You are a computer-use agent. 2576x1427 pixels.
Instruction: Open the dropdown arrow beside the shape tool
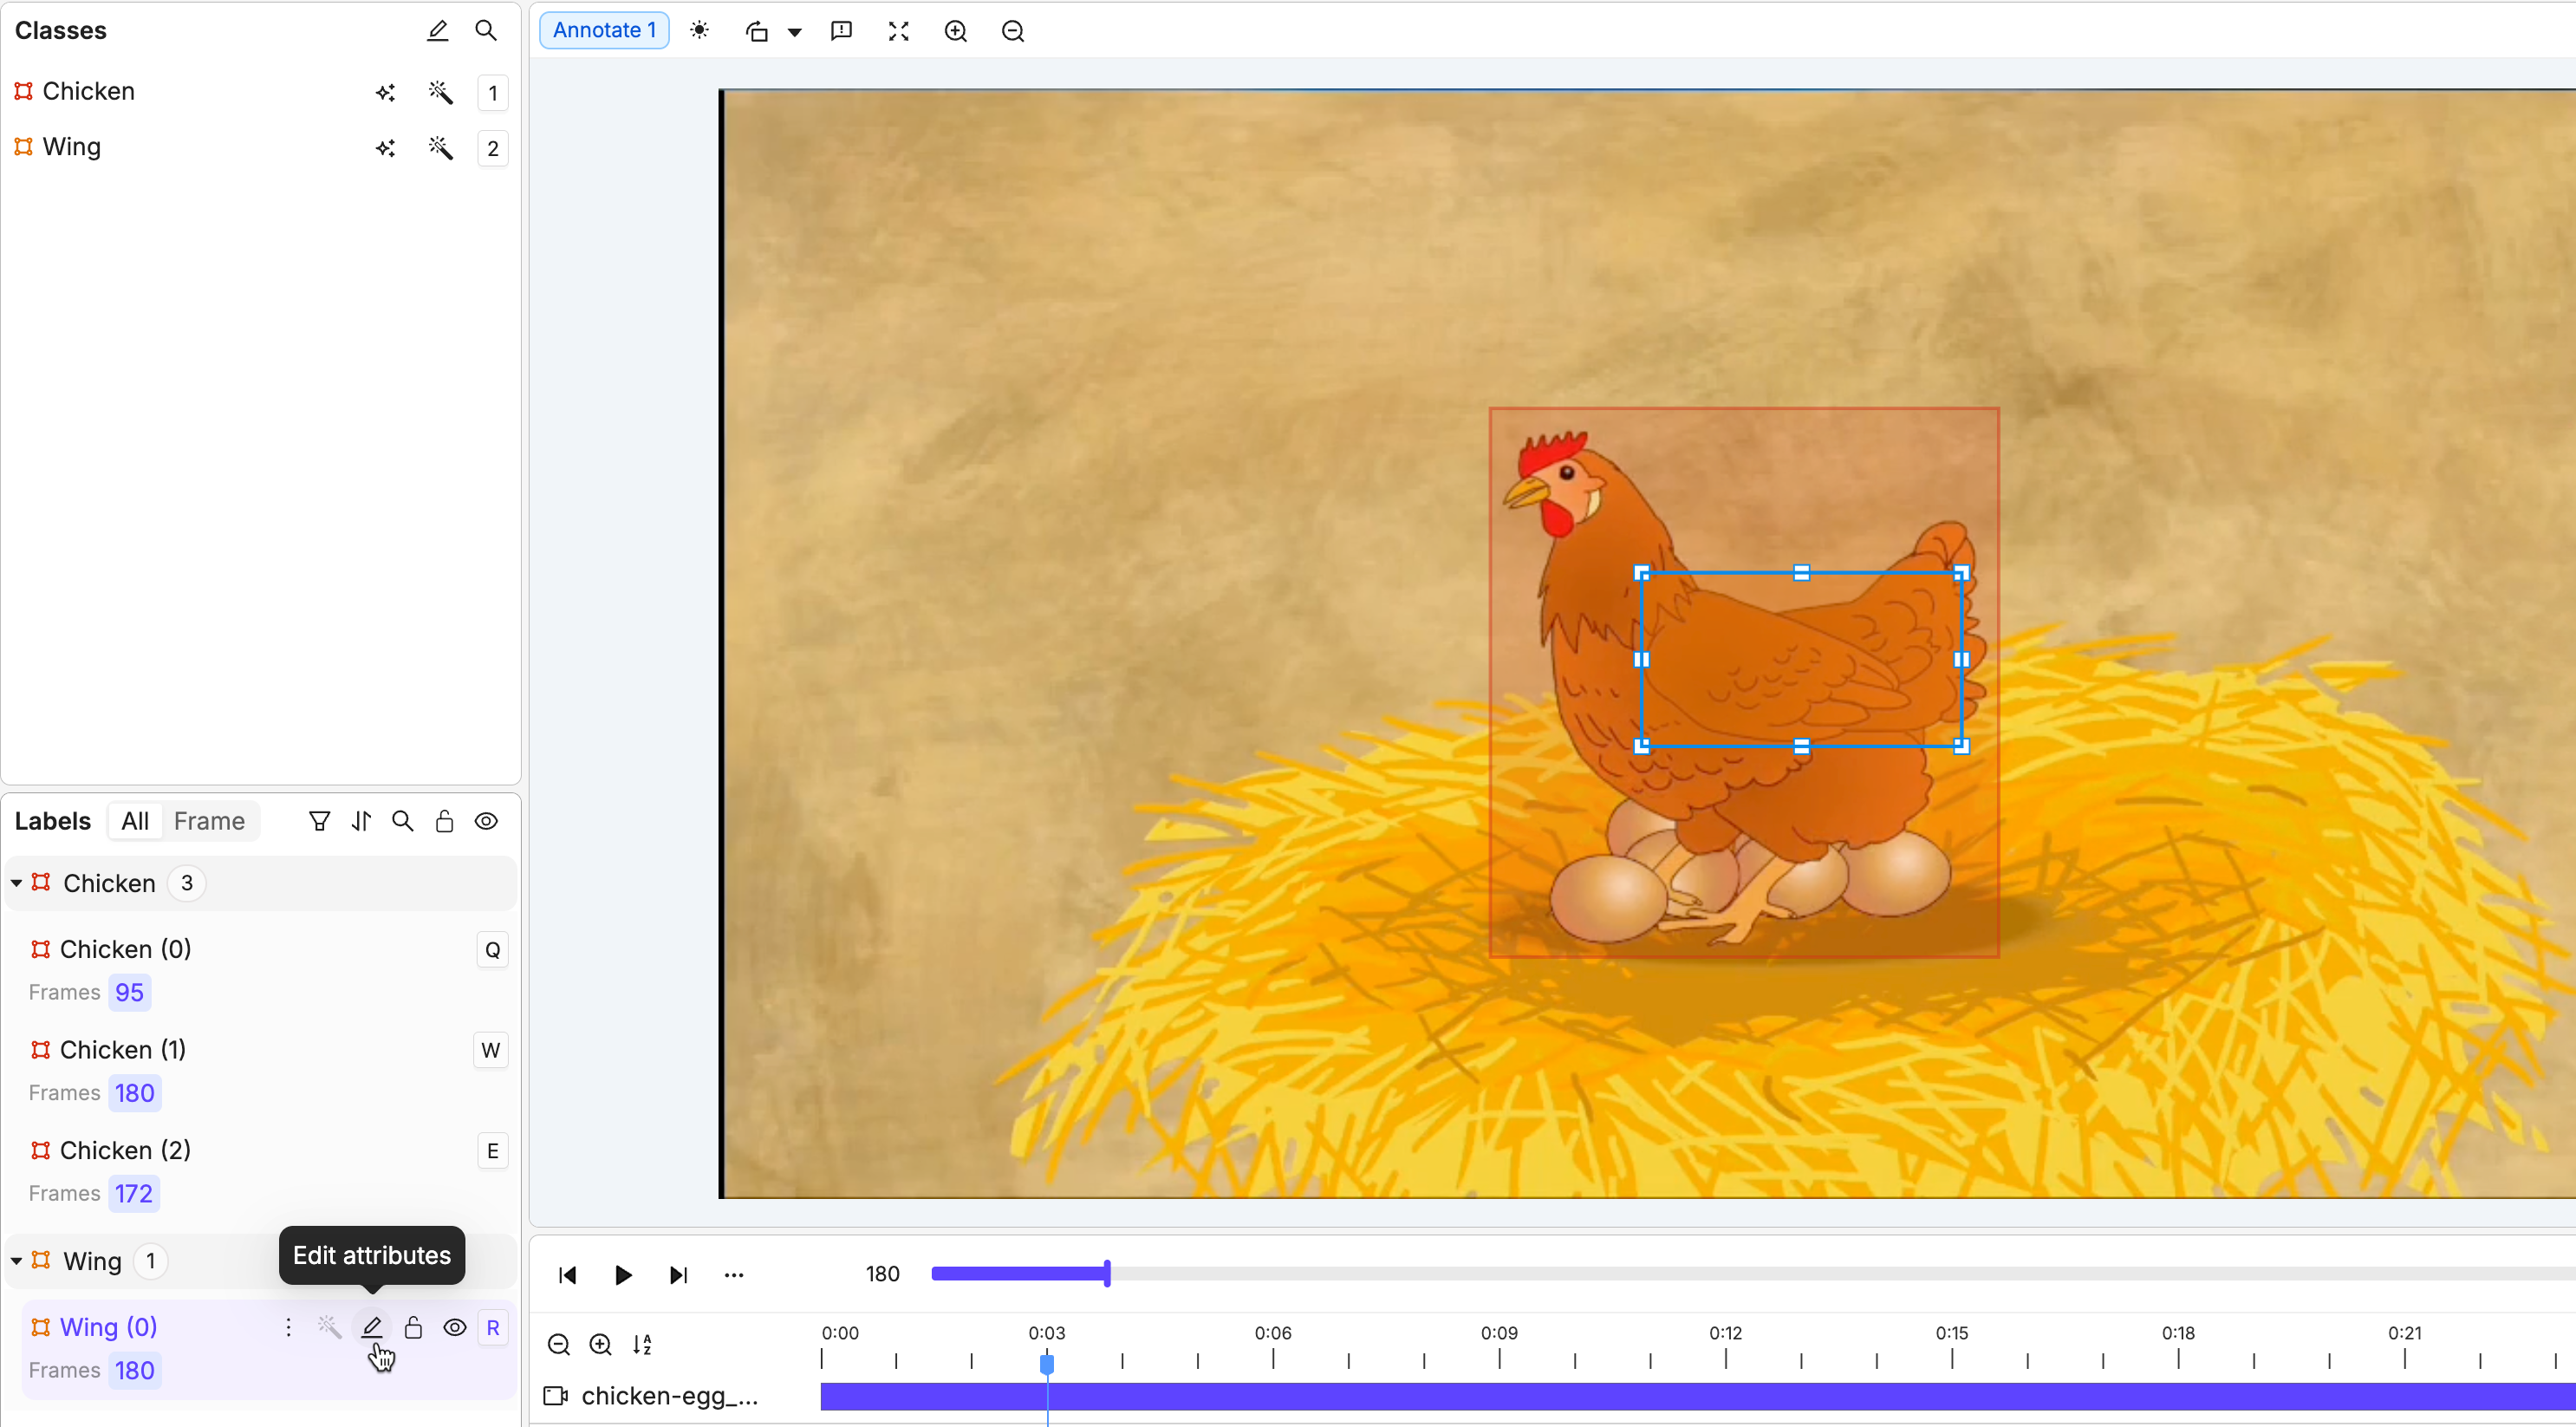[x=795, y=32]
